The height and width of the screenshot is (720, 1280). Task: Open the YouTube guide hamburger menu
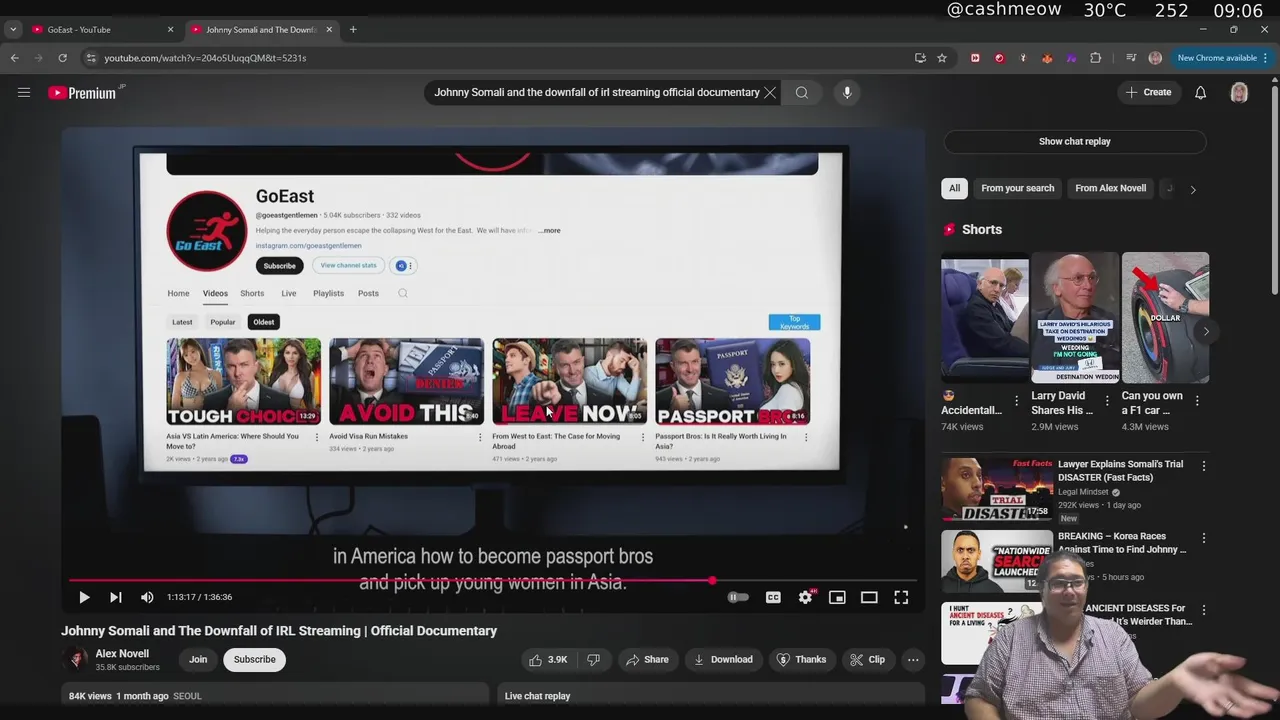(x=24, y=92)
